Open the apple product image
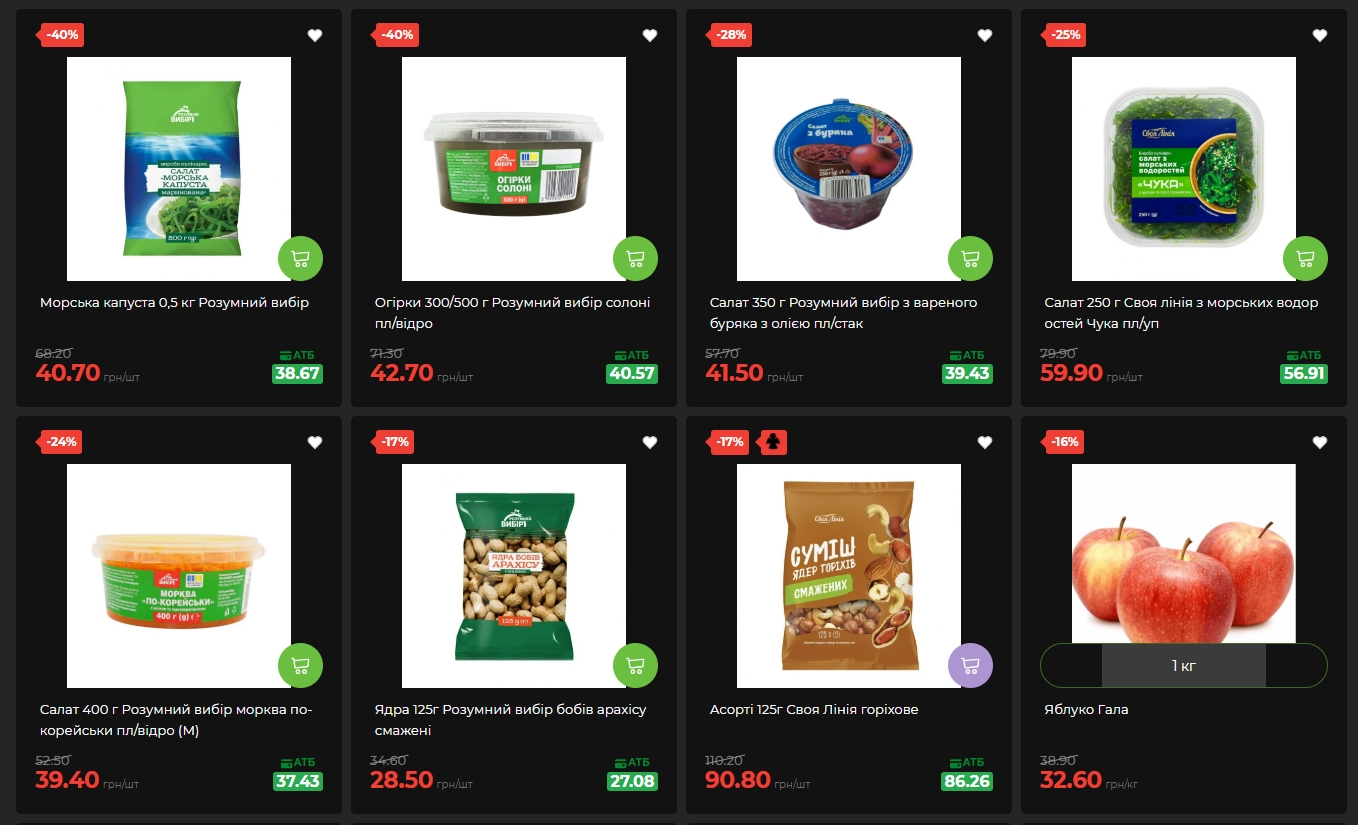 click(x=1184, y=554)
